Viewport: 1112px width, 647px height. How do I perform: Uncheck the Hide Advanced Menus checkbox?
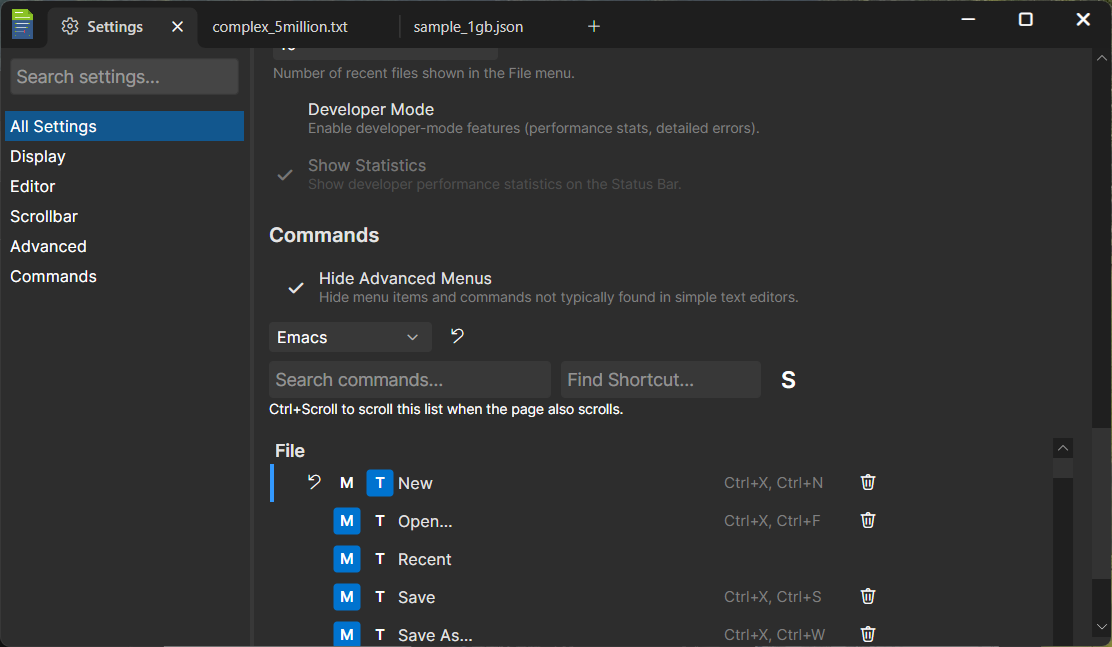coord(296,287)
